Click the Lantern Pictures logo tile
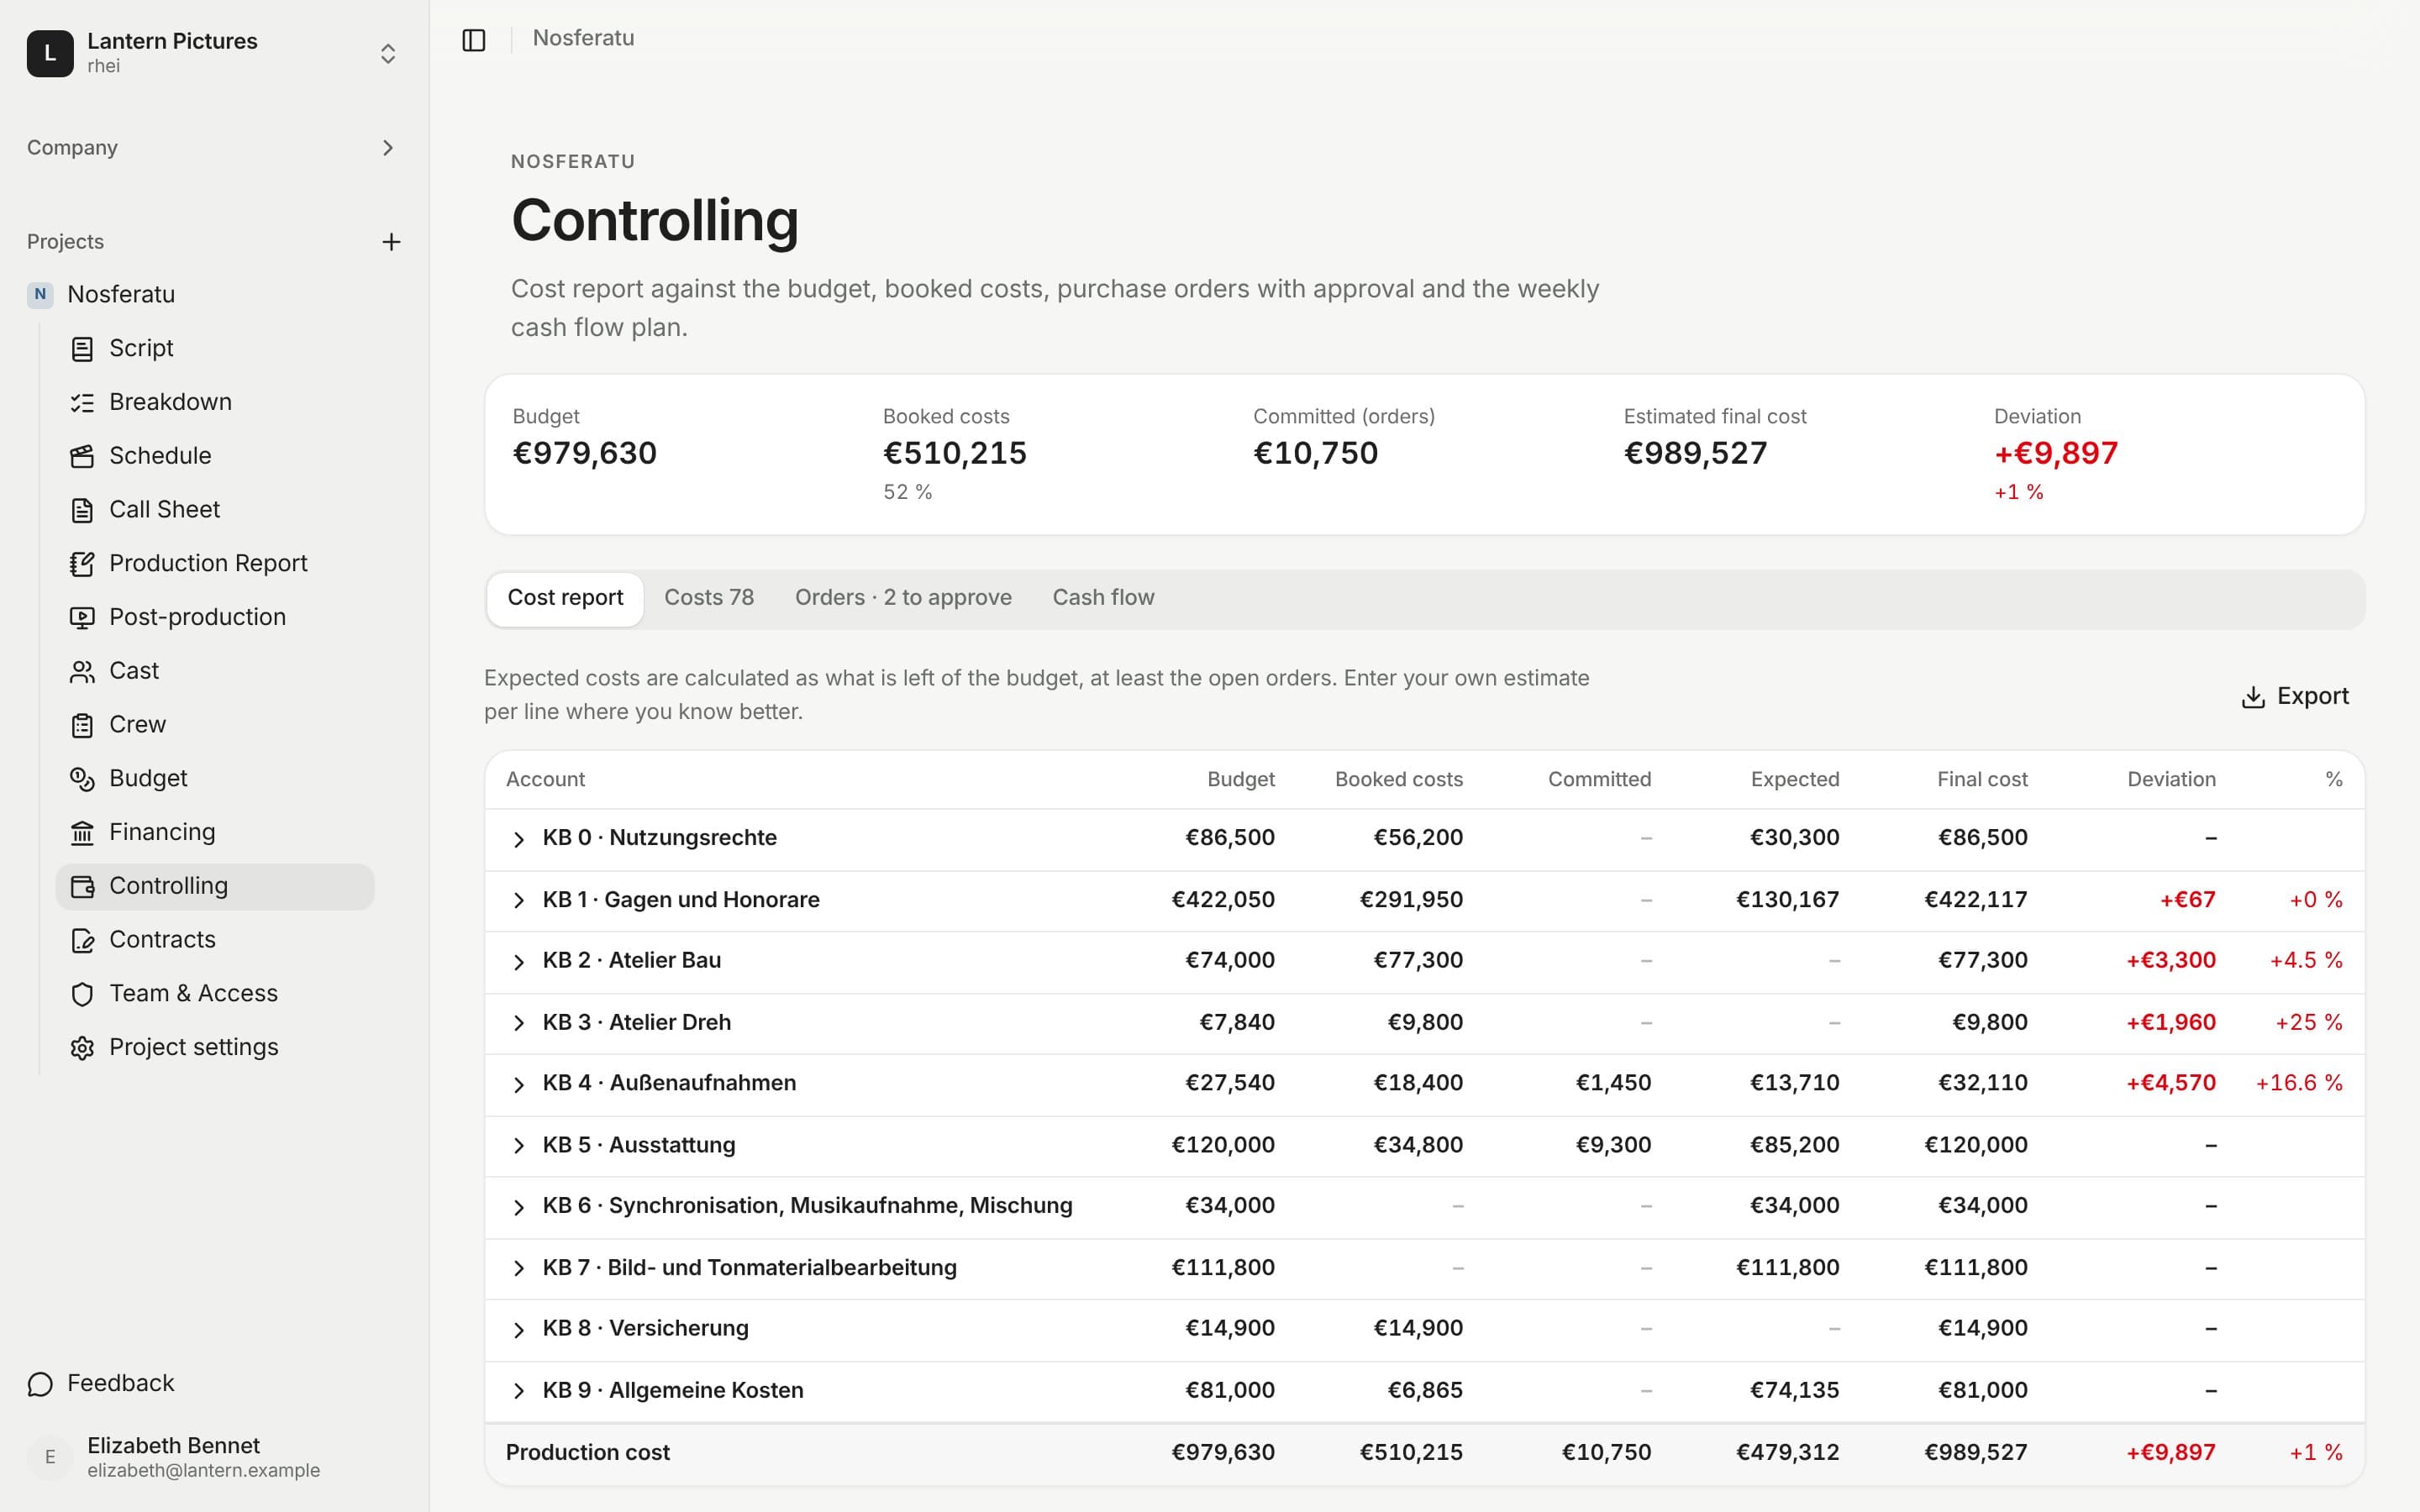Screen dimensions: 2420x1512 coord(50,53)
